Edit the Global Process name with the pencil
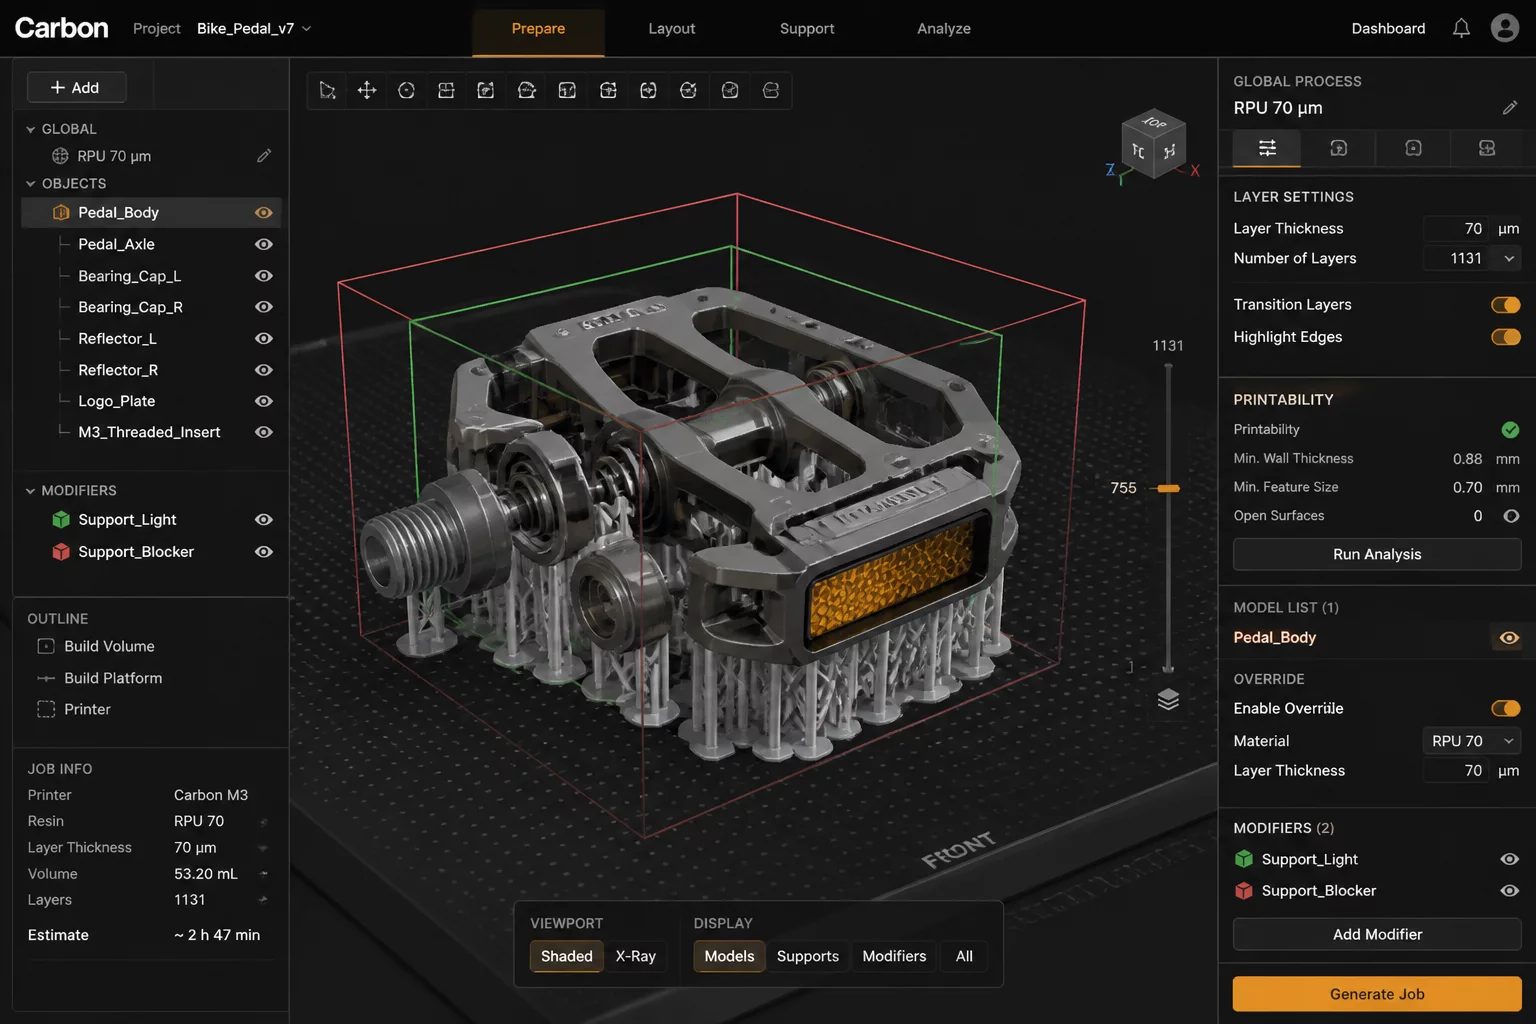The height and width of the screenshot is (1024, 1536). [x=1510, y=108]
